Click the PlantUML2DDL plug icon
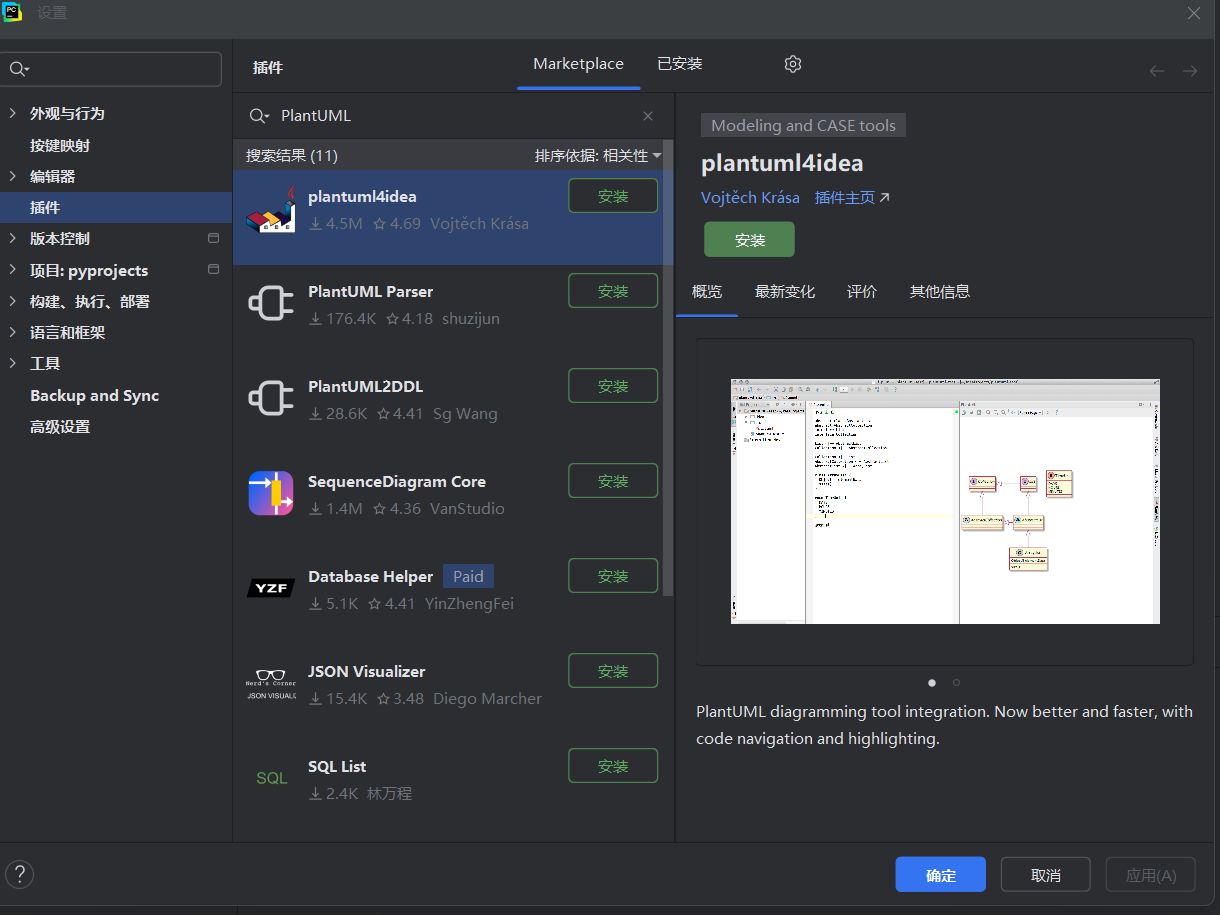 (271, 399)
